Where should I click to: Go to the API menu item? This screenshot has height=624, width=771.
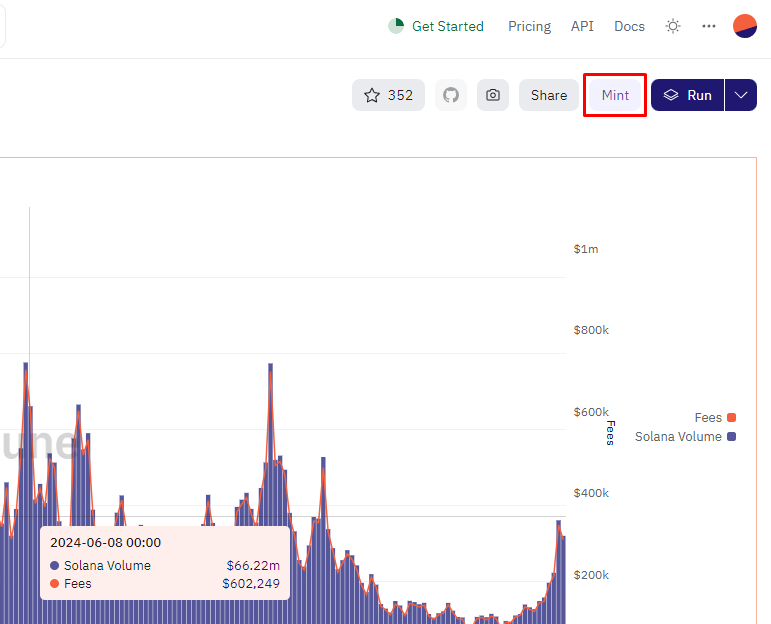click(582, 26)
